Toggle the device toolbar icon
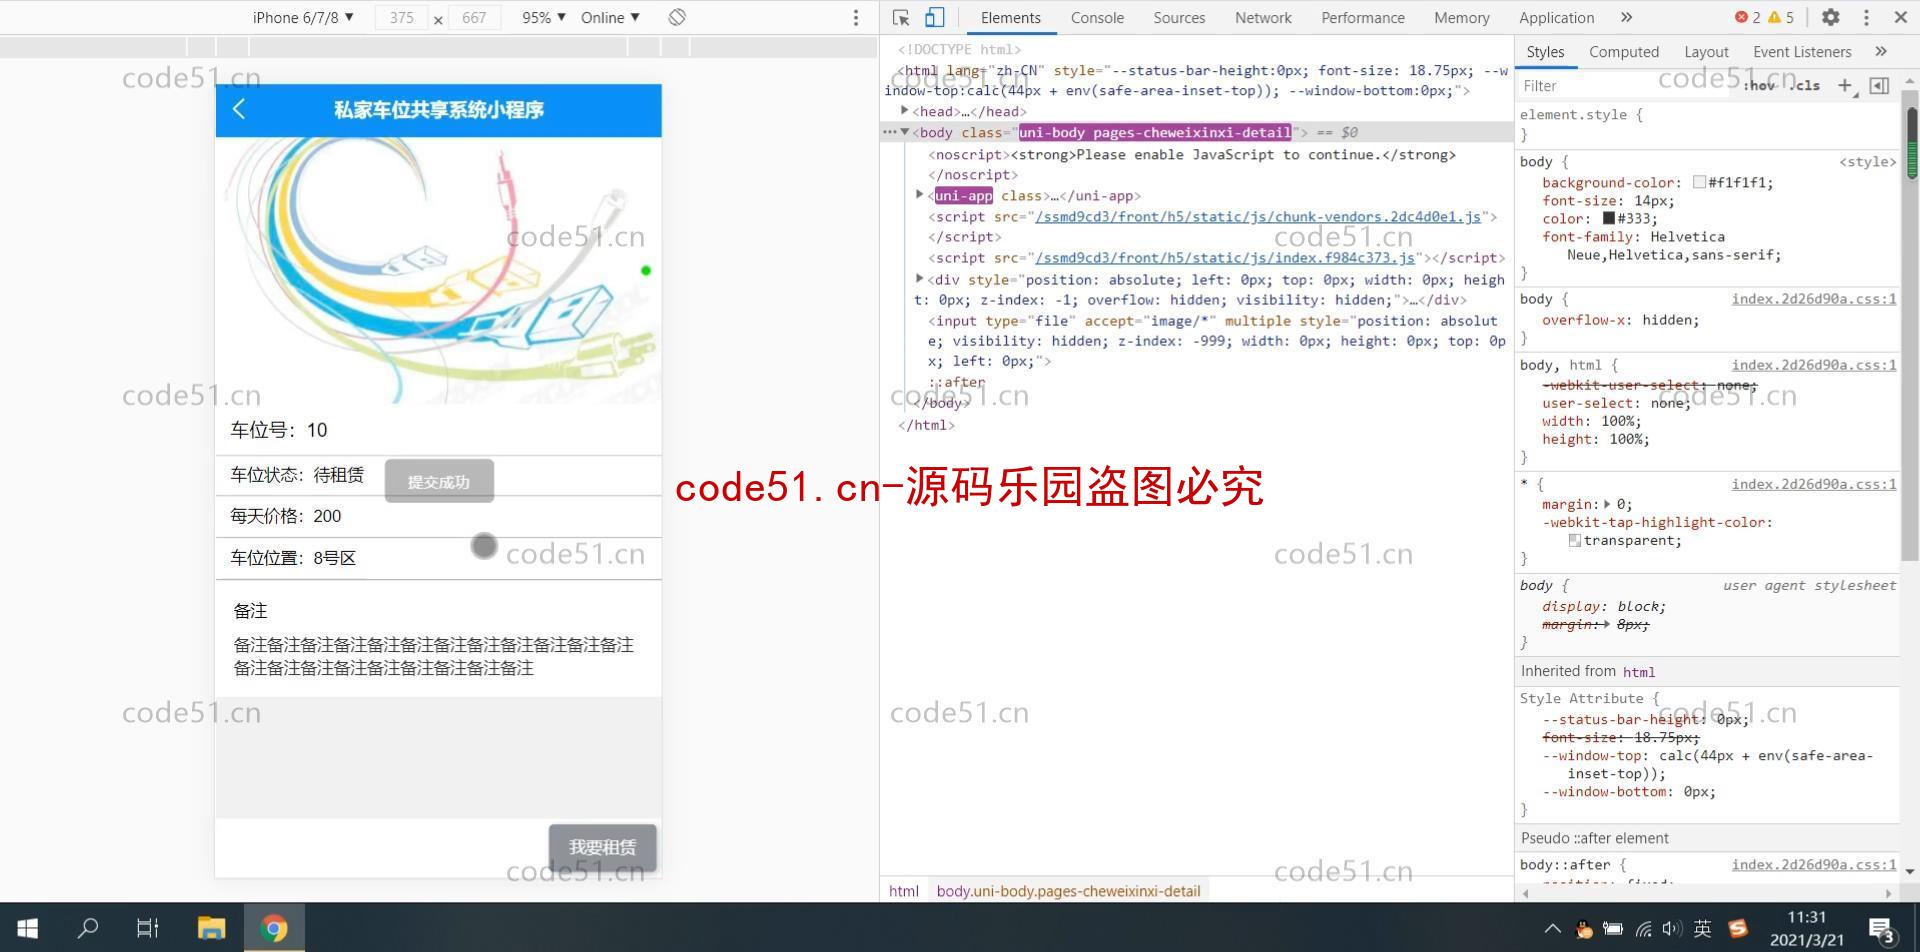Screen dimensions: 1920x952 934,18
